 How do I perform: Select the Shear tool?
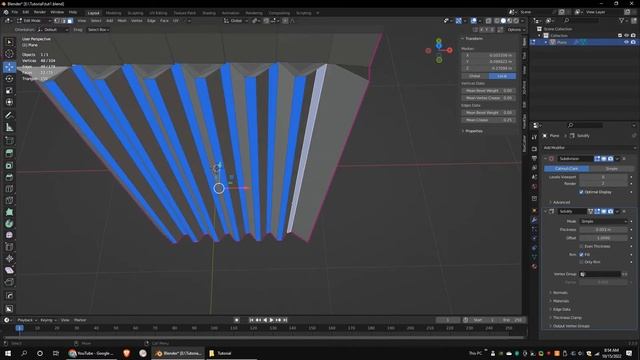click(9, 270)
